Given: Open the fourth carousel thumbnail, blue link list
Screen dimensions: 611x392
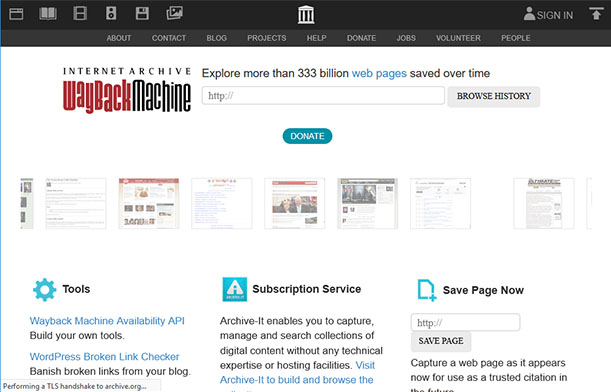Looking at the screenshot, I should tap(222, 203).
